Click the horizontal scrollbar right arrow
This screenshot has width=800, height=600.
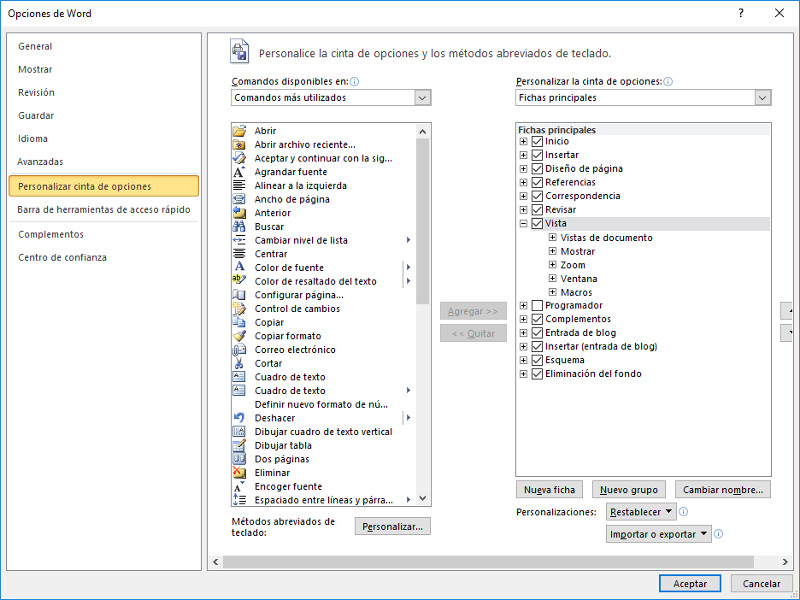tap(785, 562)
